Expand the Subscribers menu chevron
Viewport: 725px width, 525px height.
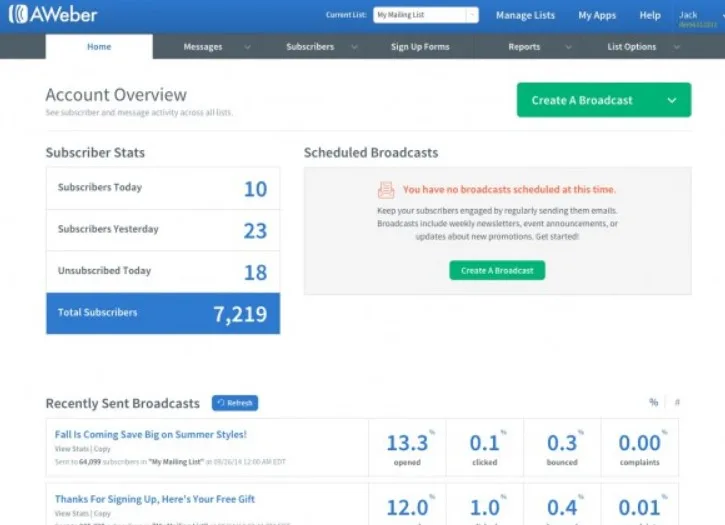(355, 47)
